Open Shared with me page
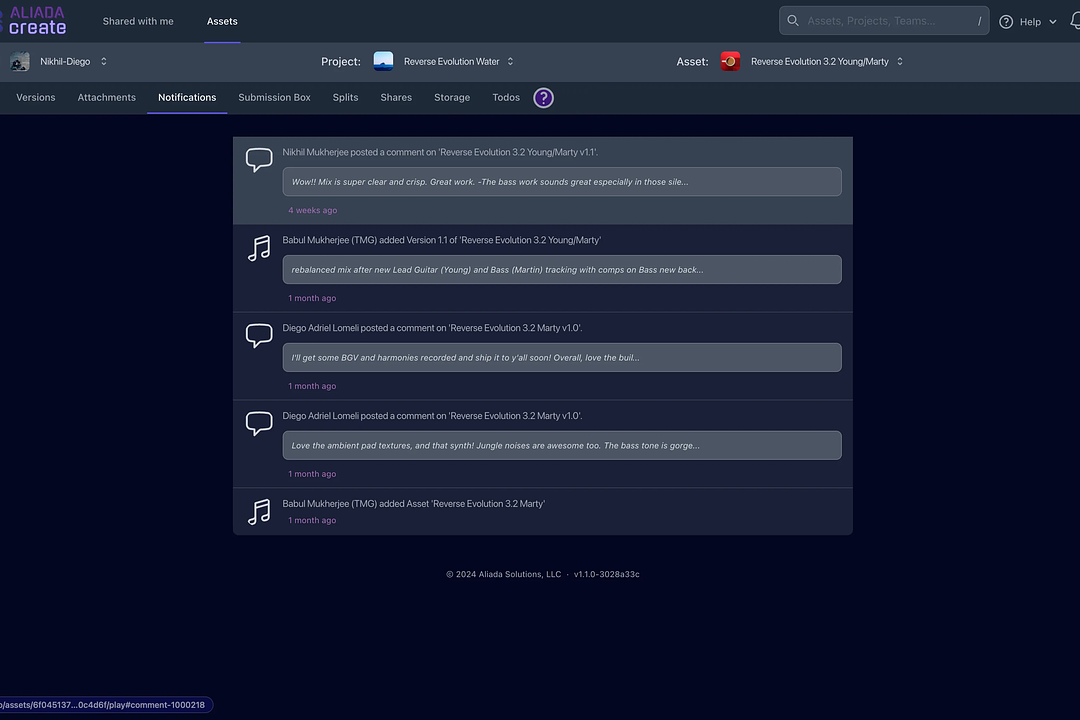Image resolution: width=1080 pixels, height=720 pixels. [138, 21]
